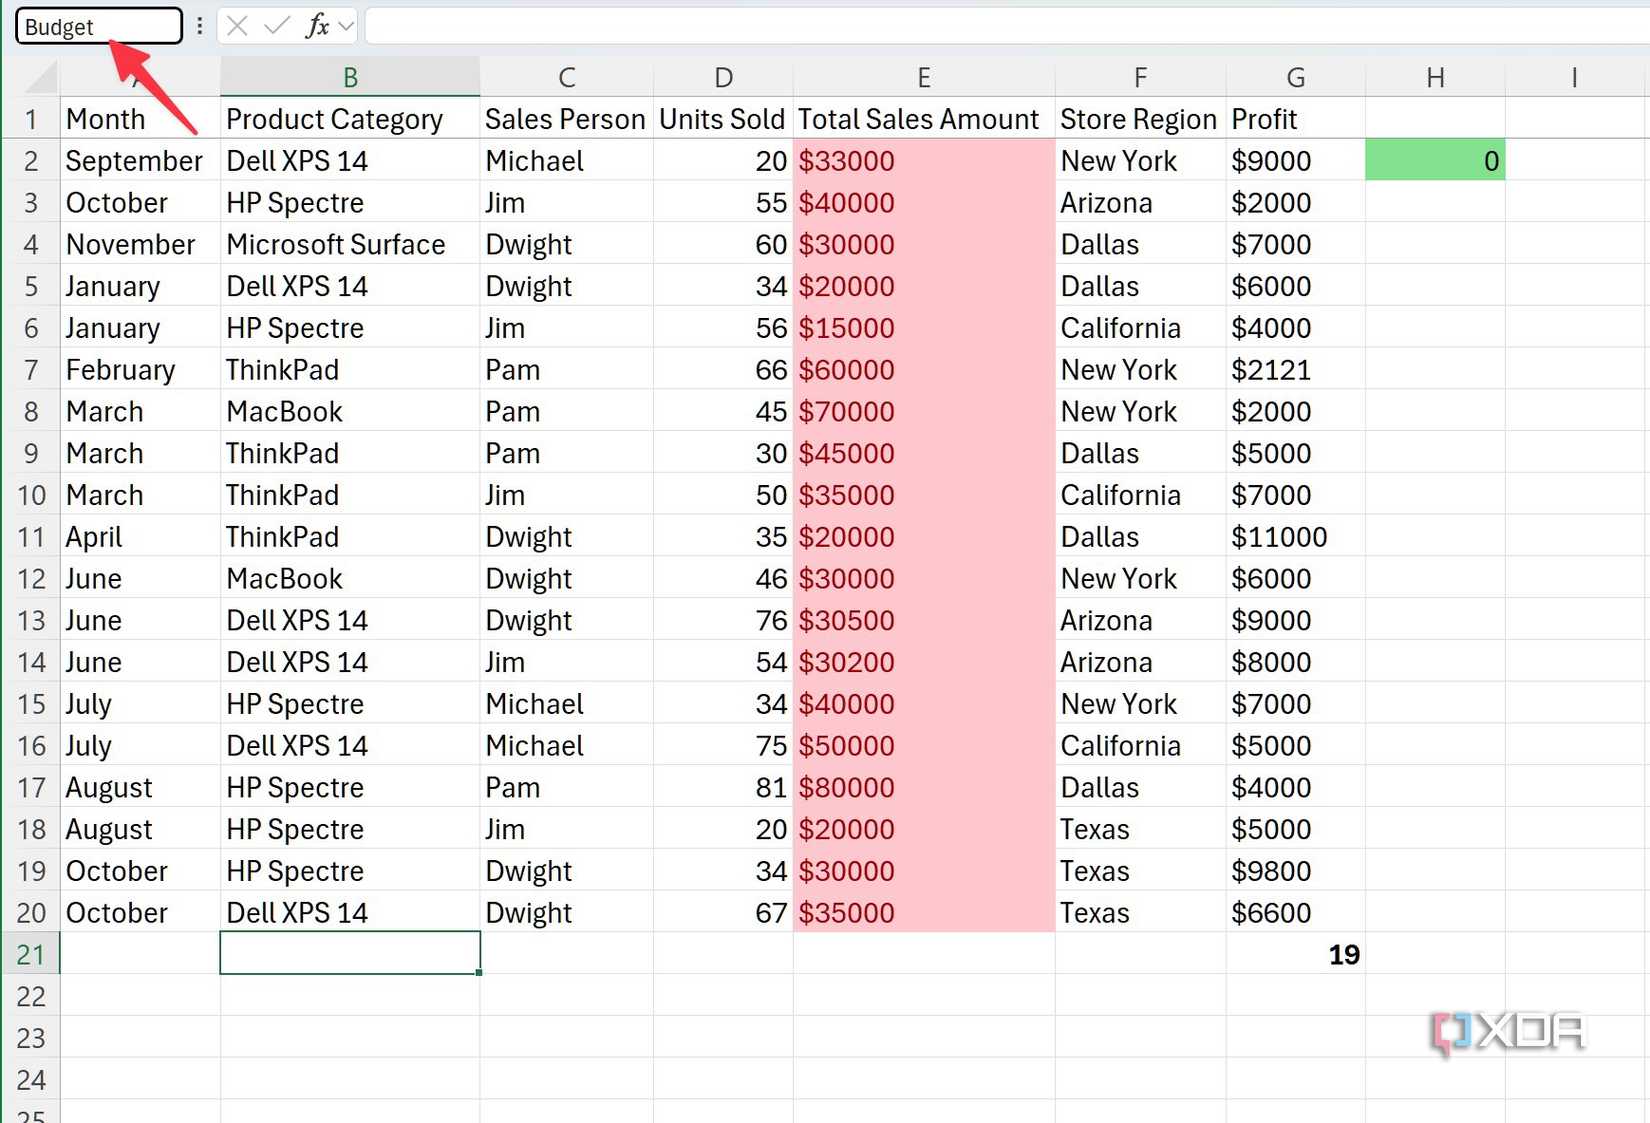
Task: Select column B header
Action: tap(350, 77)
